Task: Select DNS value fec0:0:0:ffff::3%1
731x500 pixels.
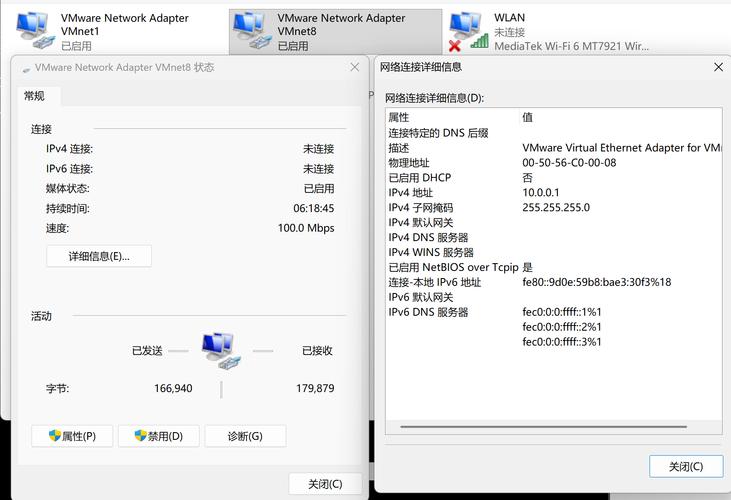Action: coord(562,342)
